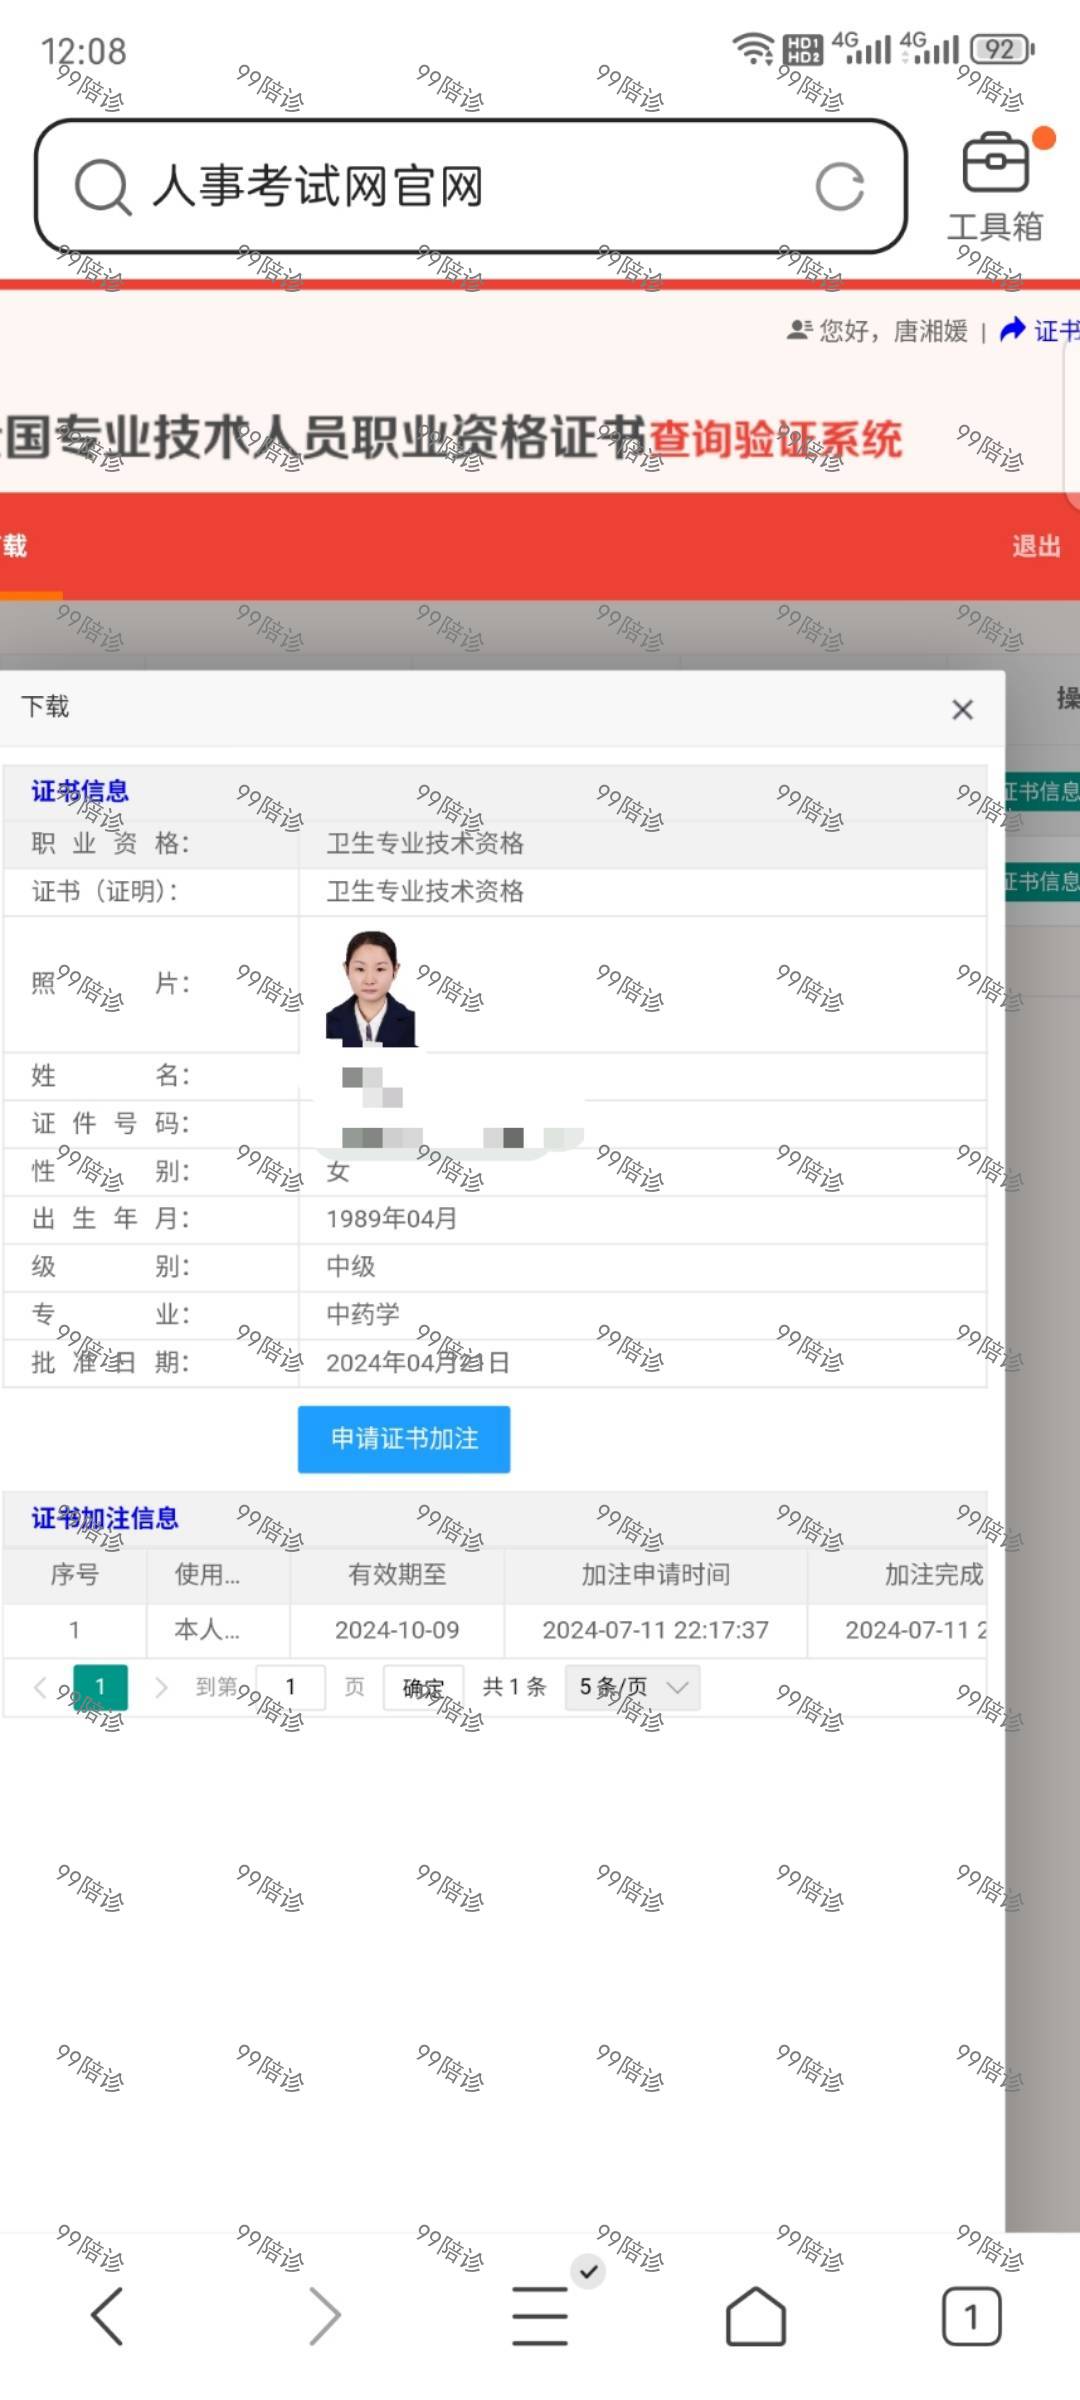The image size is (1080, 2400).
Task: Click the blue share arrow icon
Action: 1012,329
